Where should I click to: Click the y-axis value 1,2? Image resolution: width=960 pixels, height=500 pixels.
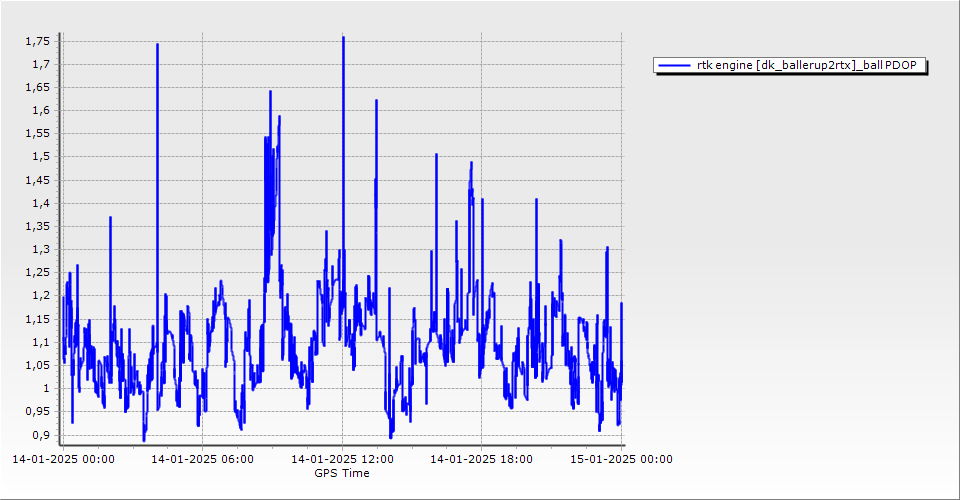pyautogui.click(x=41, y=296)
